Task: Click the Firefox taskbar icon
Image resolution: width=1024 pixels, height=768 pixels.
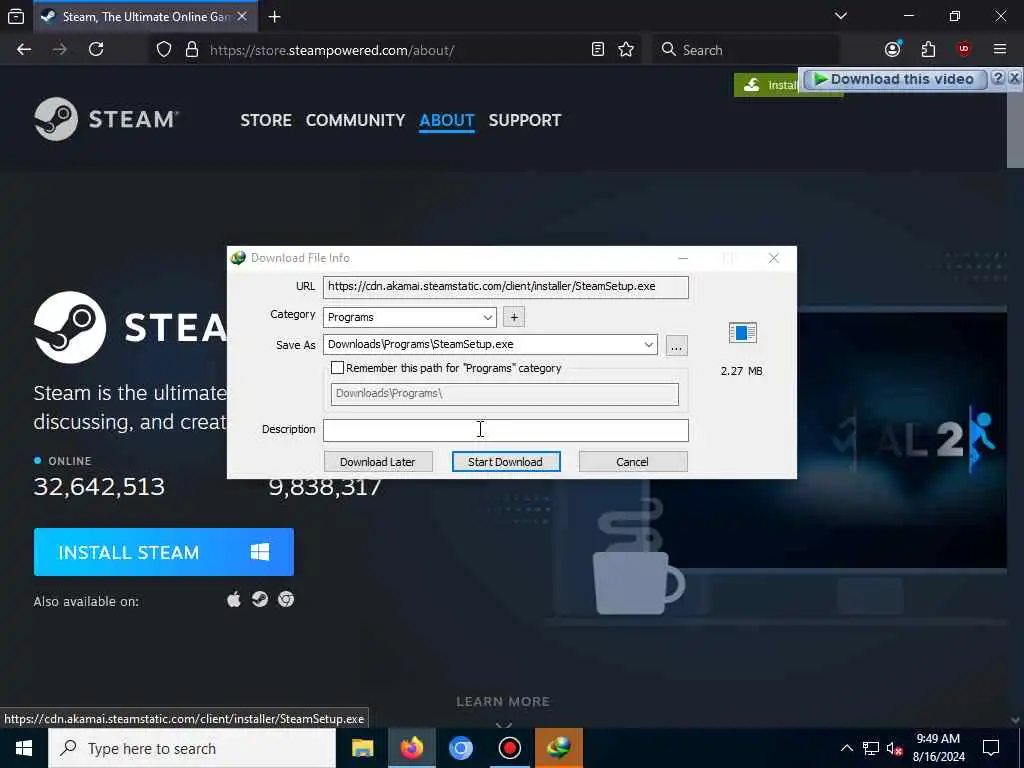Action: pyautogui.click(x=412, y=748)
